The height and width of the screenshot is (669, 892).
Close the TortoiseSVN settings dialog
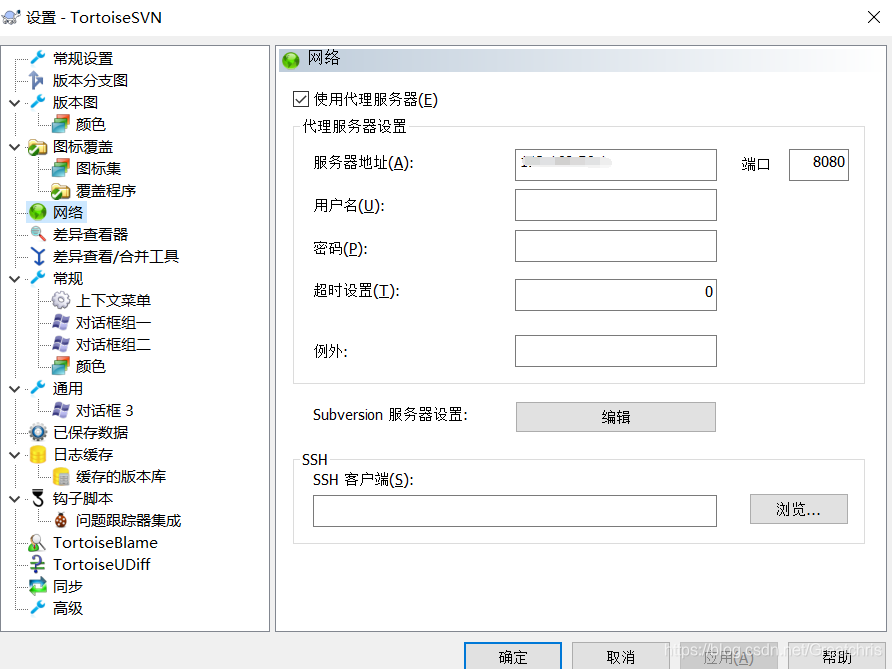click(874, 17)
